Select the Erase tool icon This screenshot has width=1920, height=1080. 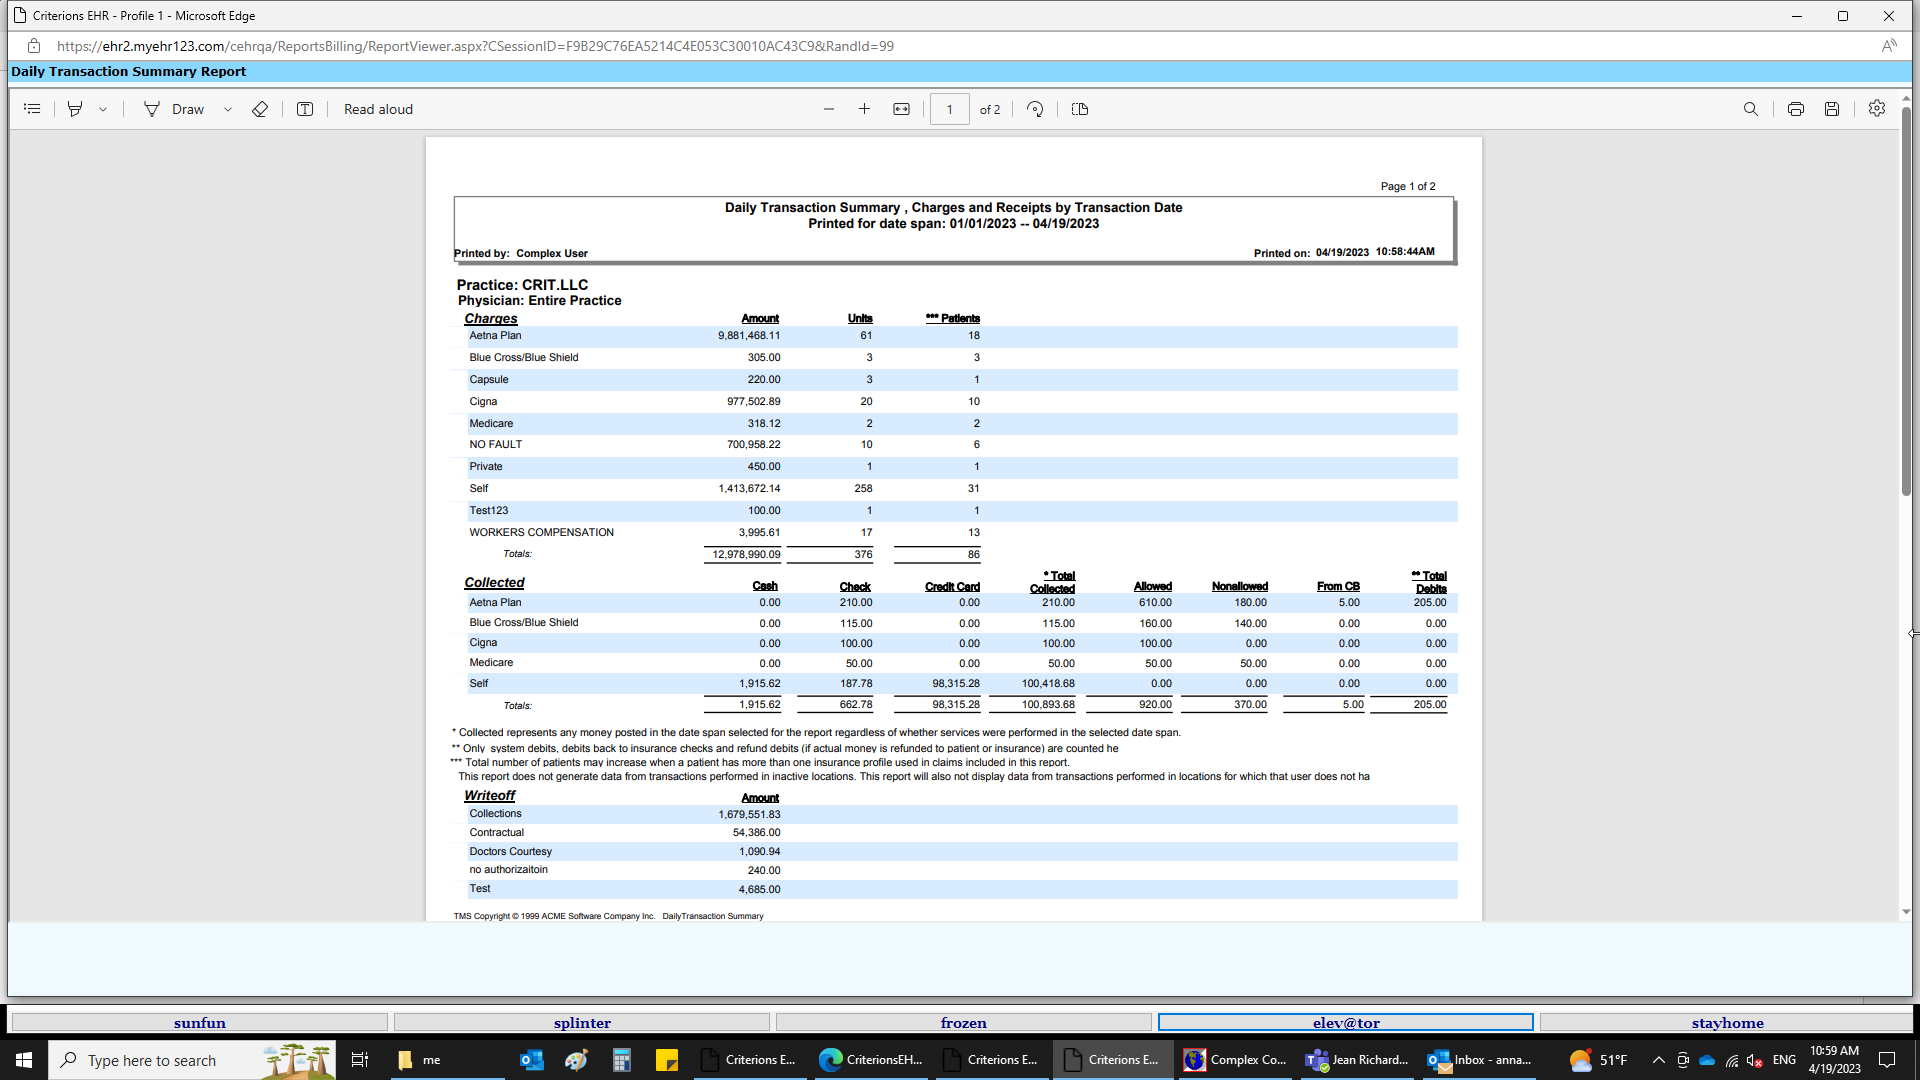pyautogui.click(x=260, y=109)
